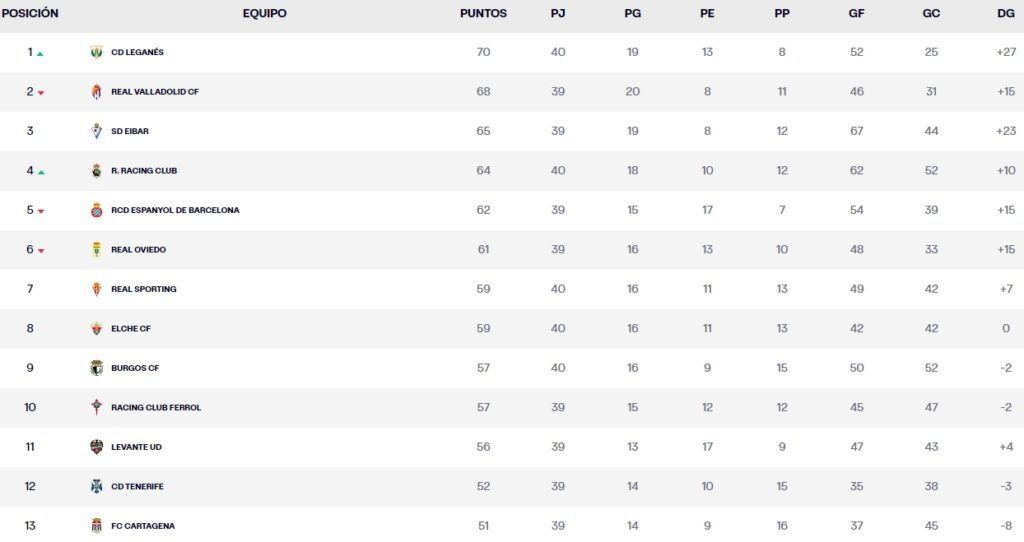The width and height of the screenshot is (1024, 542).
Task: Click the Real Valladolid CF crest
Action: click(96, 92)
